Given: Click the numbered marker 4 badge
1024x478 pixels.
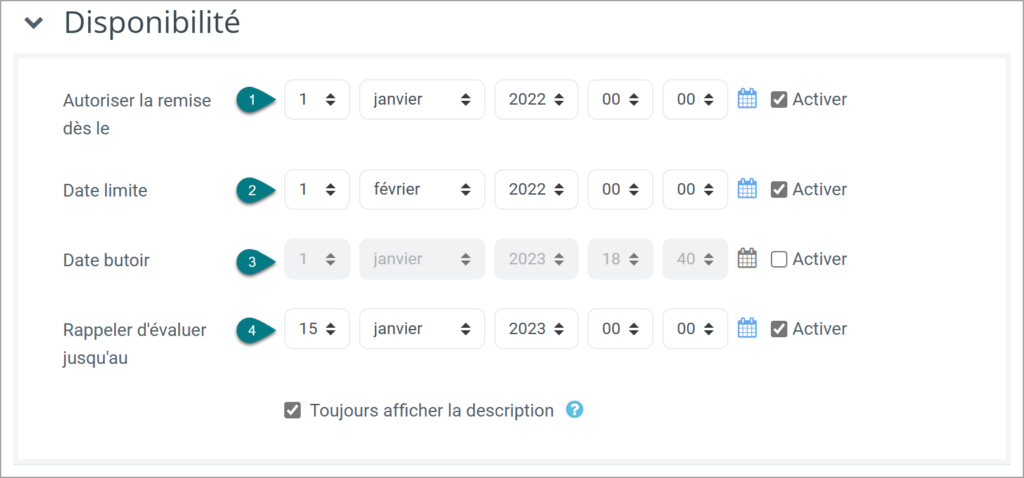Looking at the screenshot, I should pos(255,329).
